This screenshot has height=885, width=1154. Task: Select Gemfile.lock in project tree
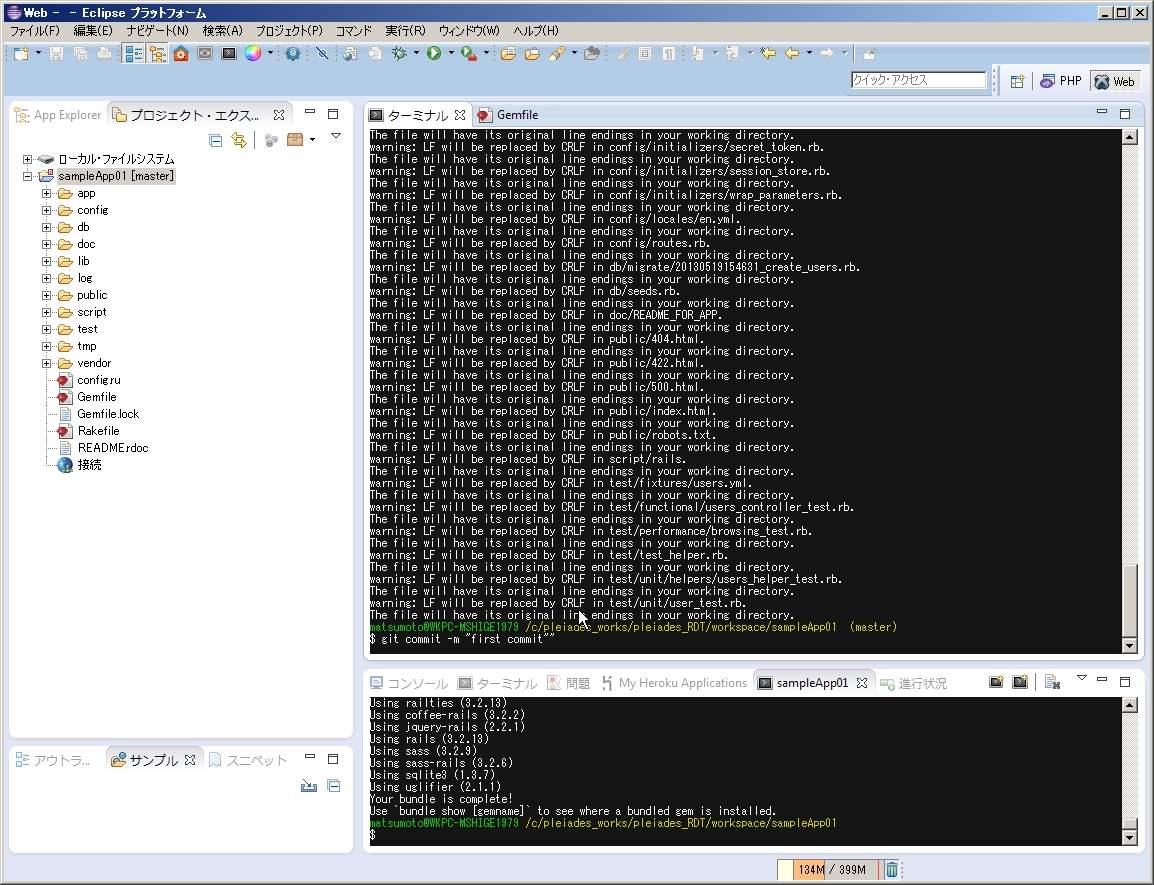pyautogui.click(x=108, y=414)
